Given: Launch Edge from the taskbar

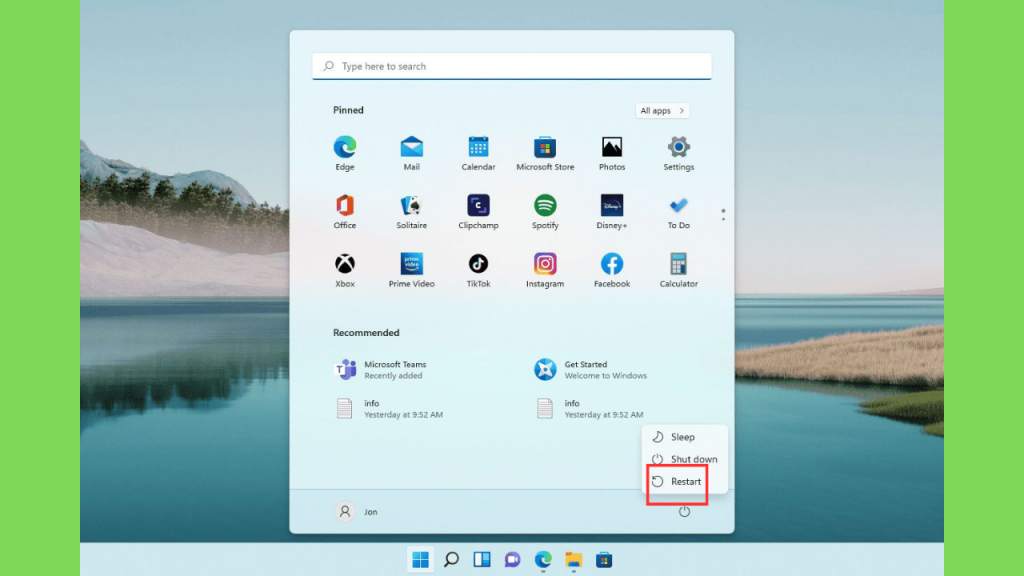Looking at the screenshot, I should click(543, 560).
